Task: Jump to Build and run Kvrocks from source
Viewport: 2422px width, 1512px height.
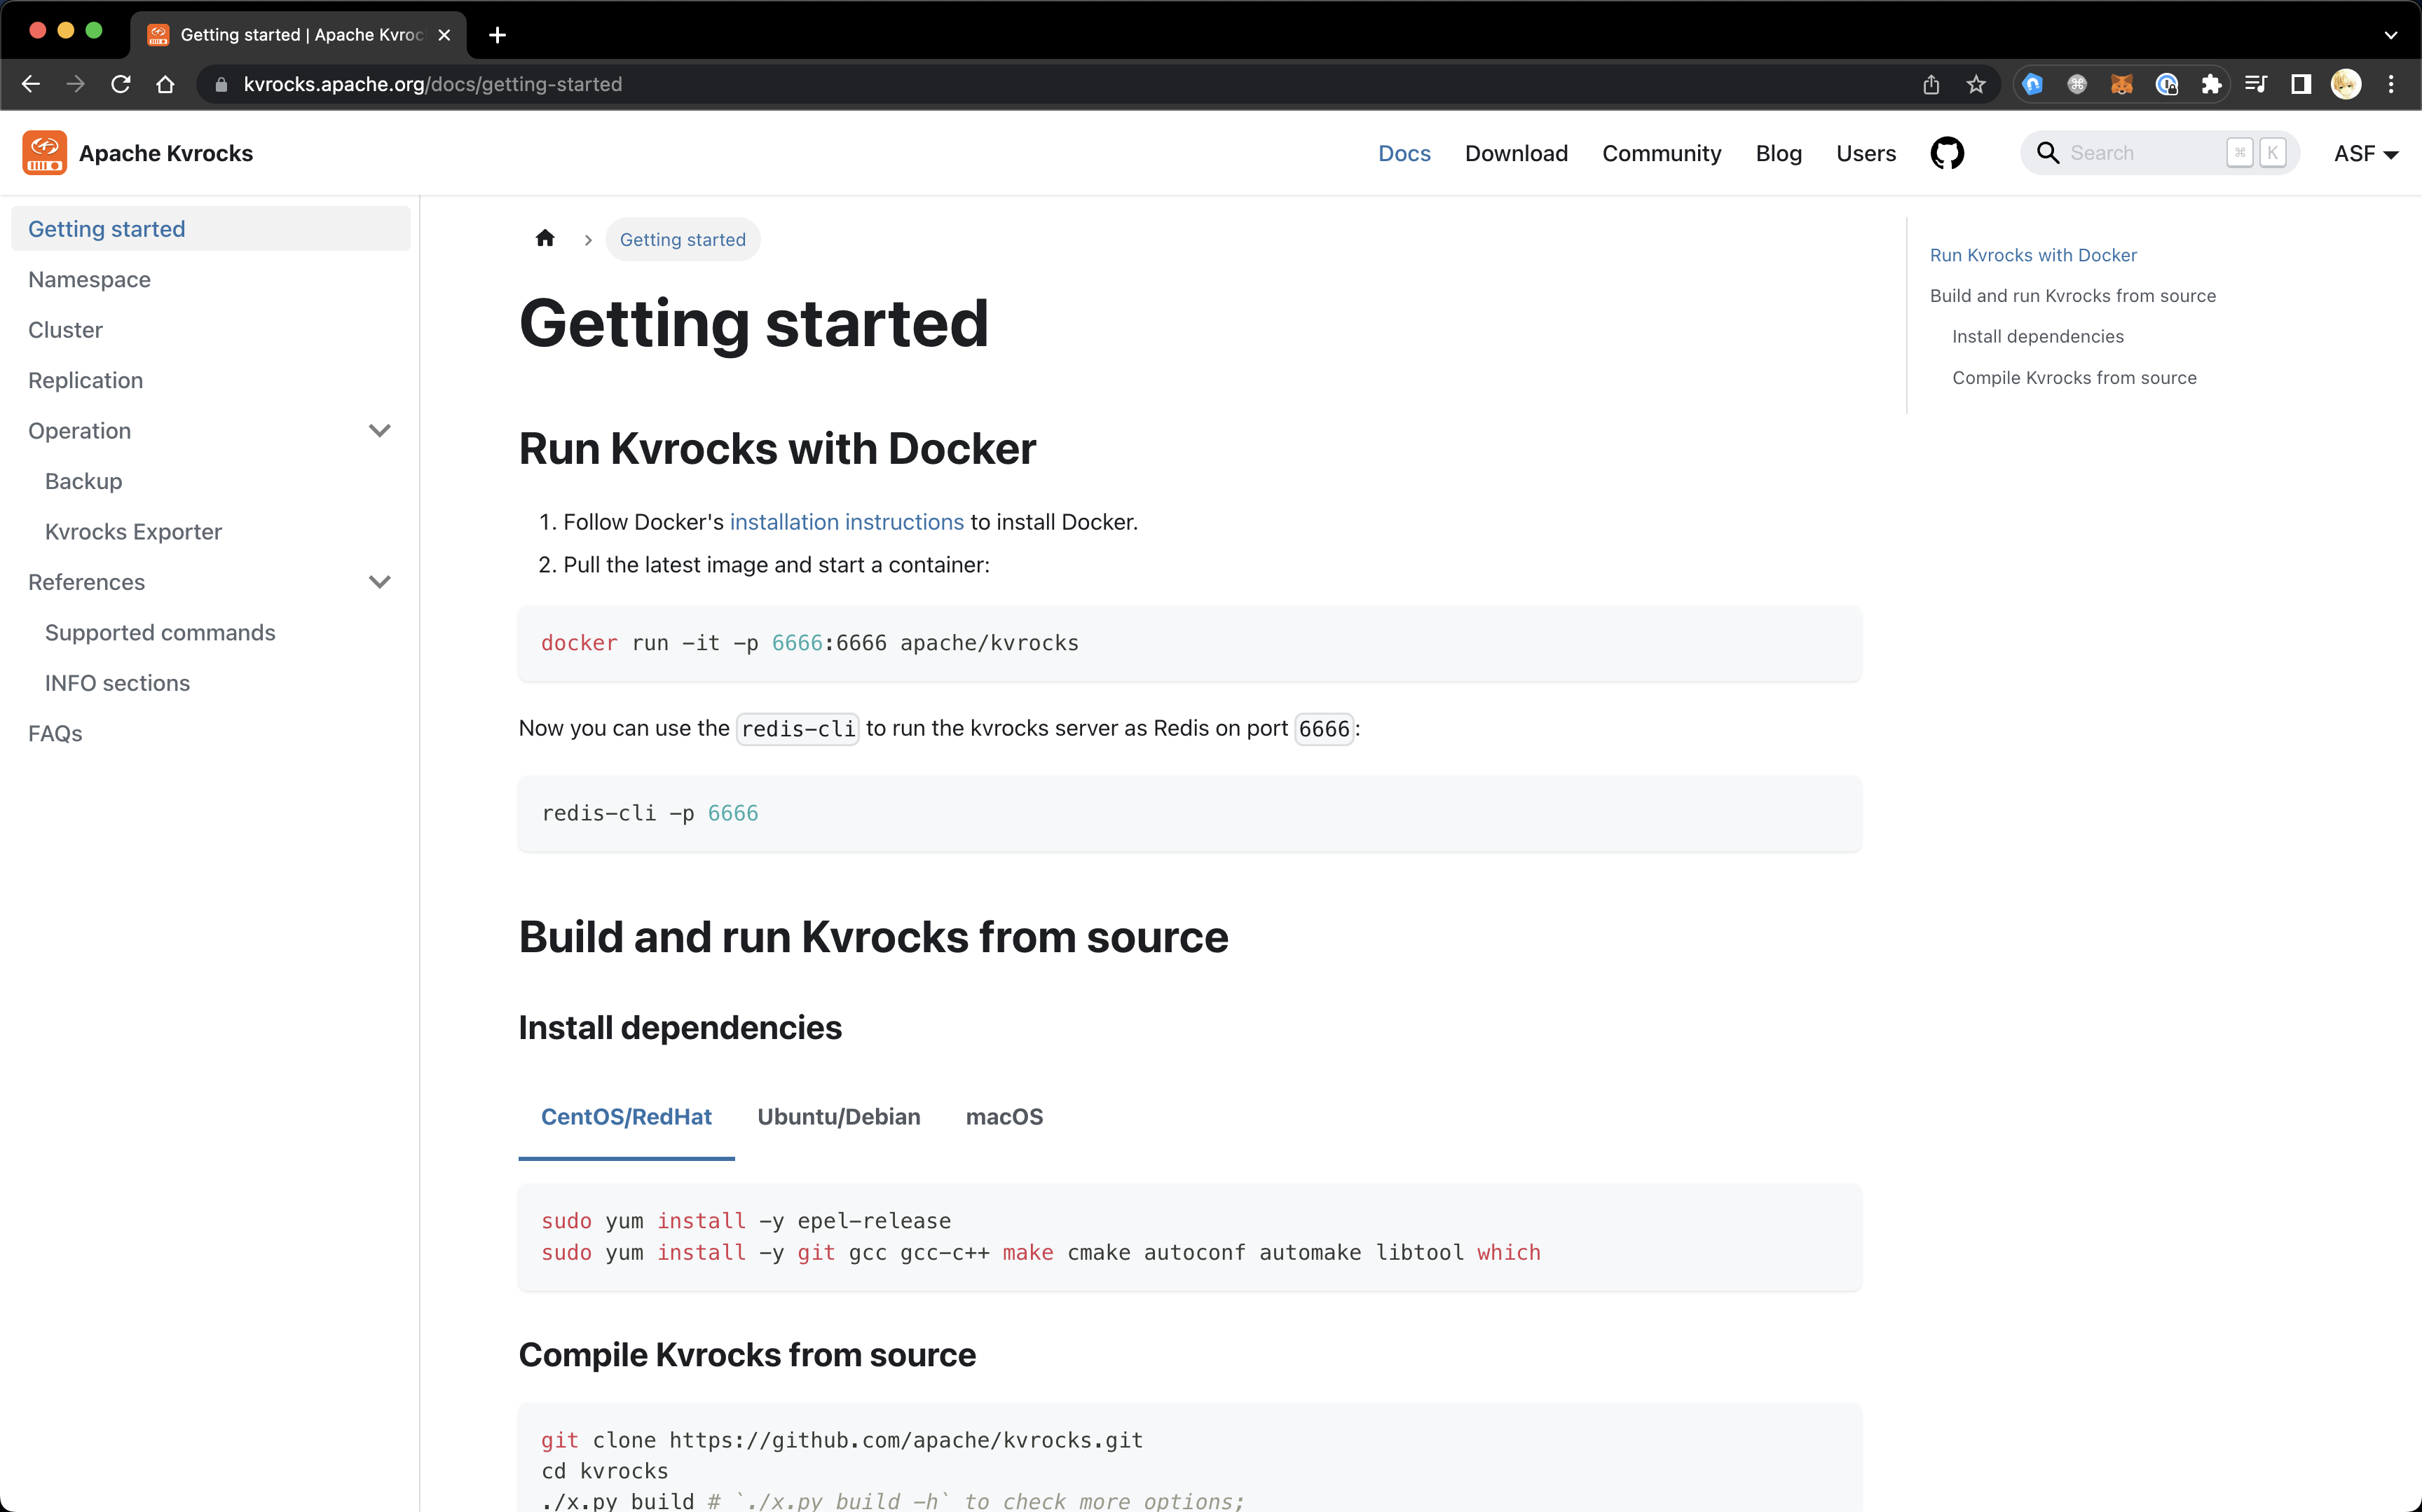Action: pos(2073,296)
